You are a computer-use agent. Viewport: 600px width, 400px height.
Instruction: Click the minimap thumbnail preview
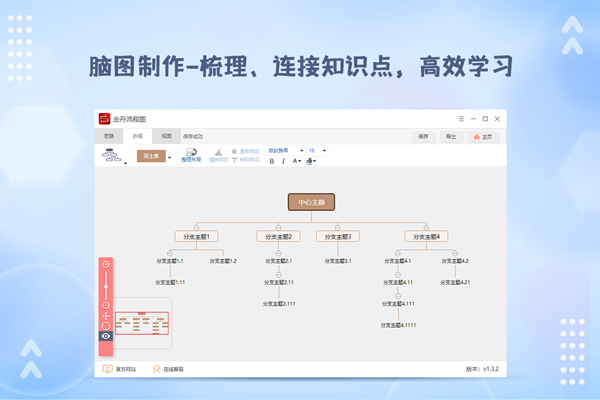coord(140,323)
